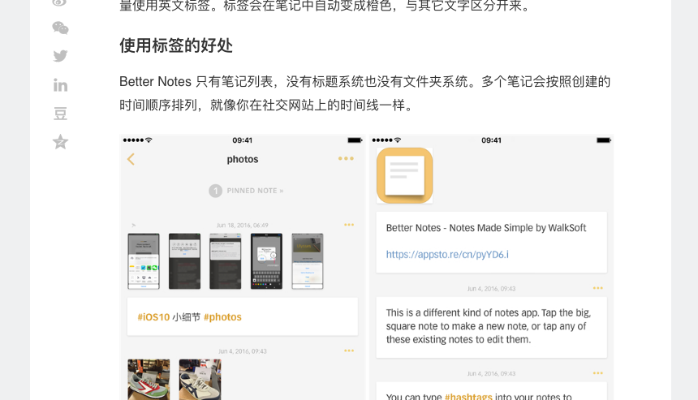Click the 'photos' screen title
698x400 pixels.
(x=242, y=159)
